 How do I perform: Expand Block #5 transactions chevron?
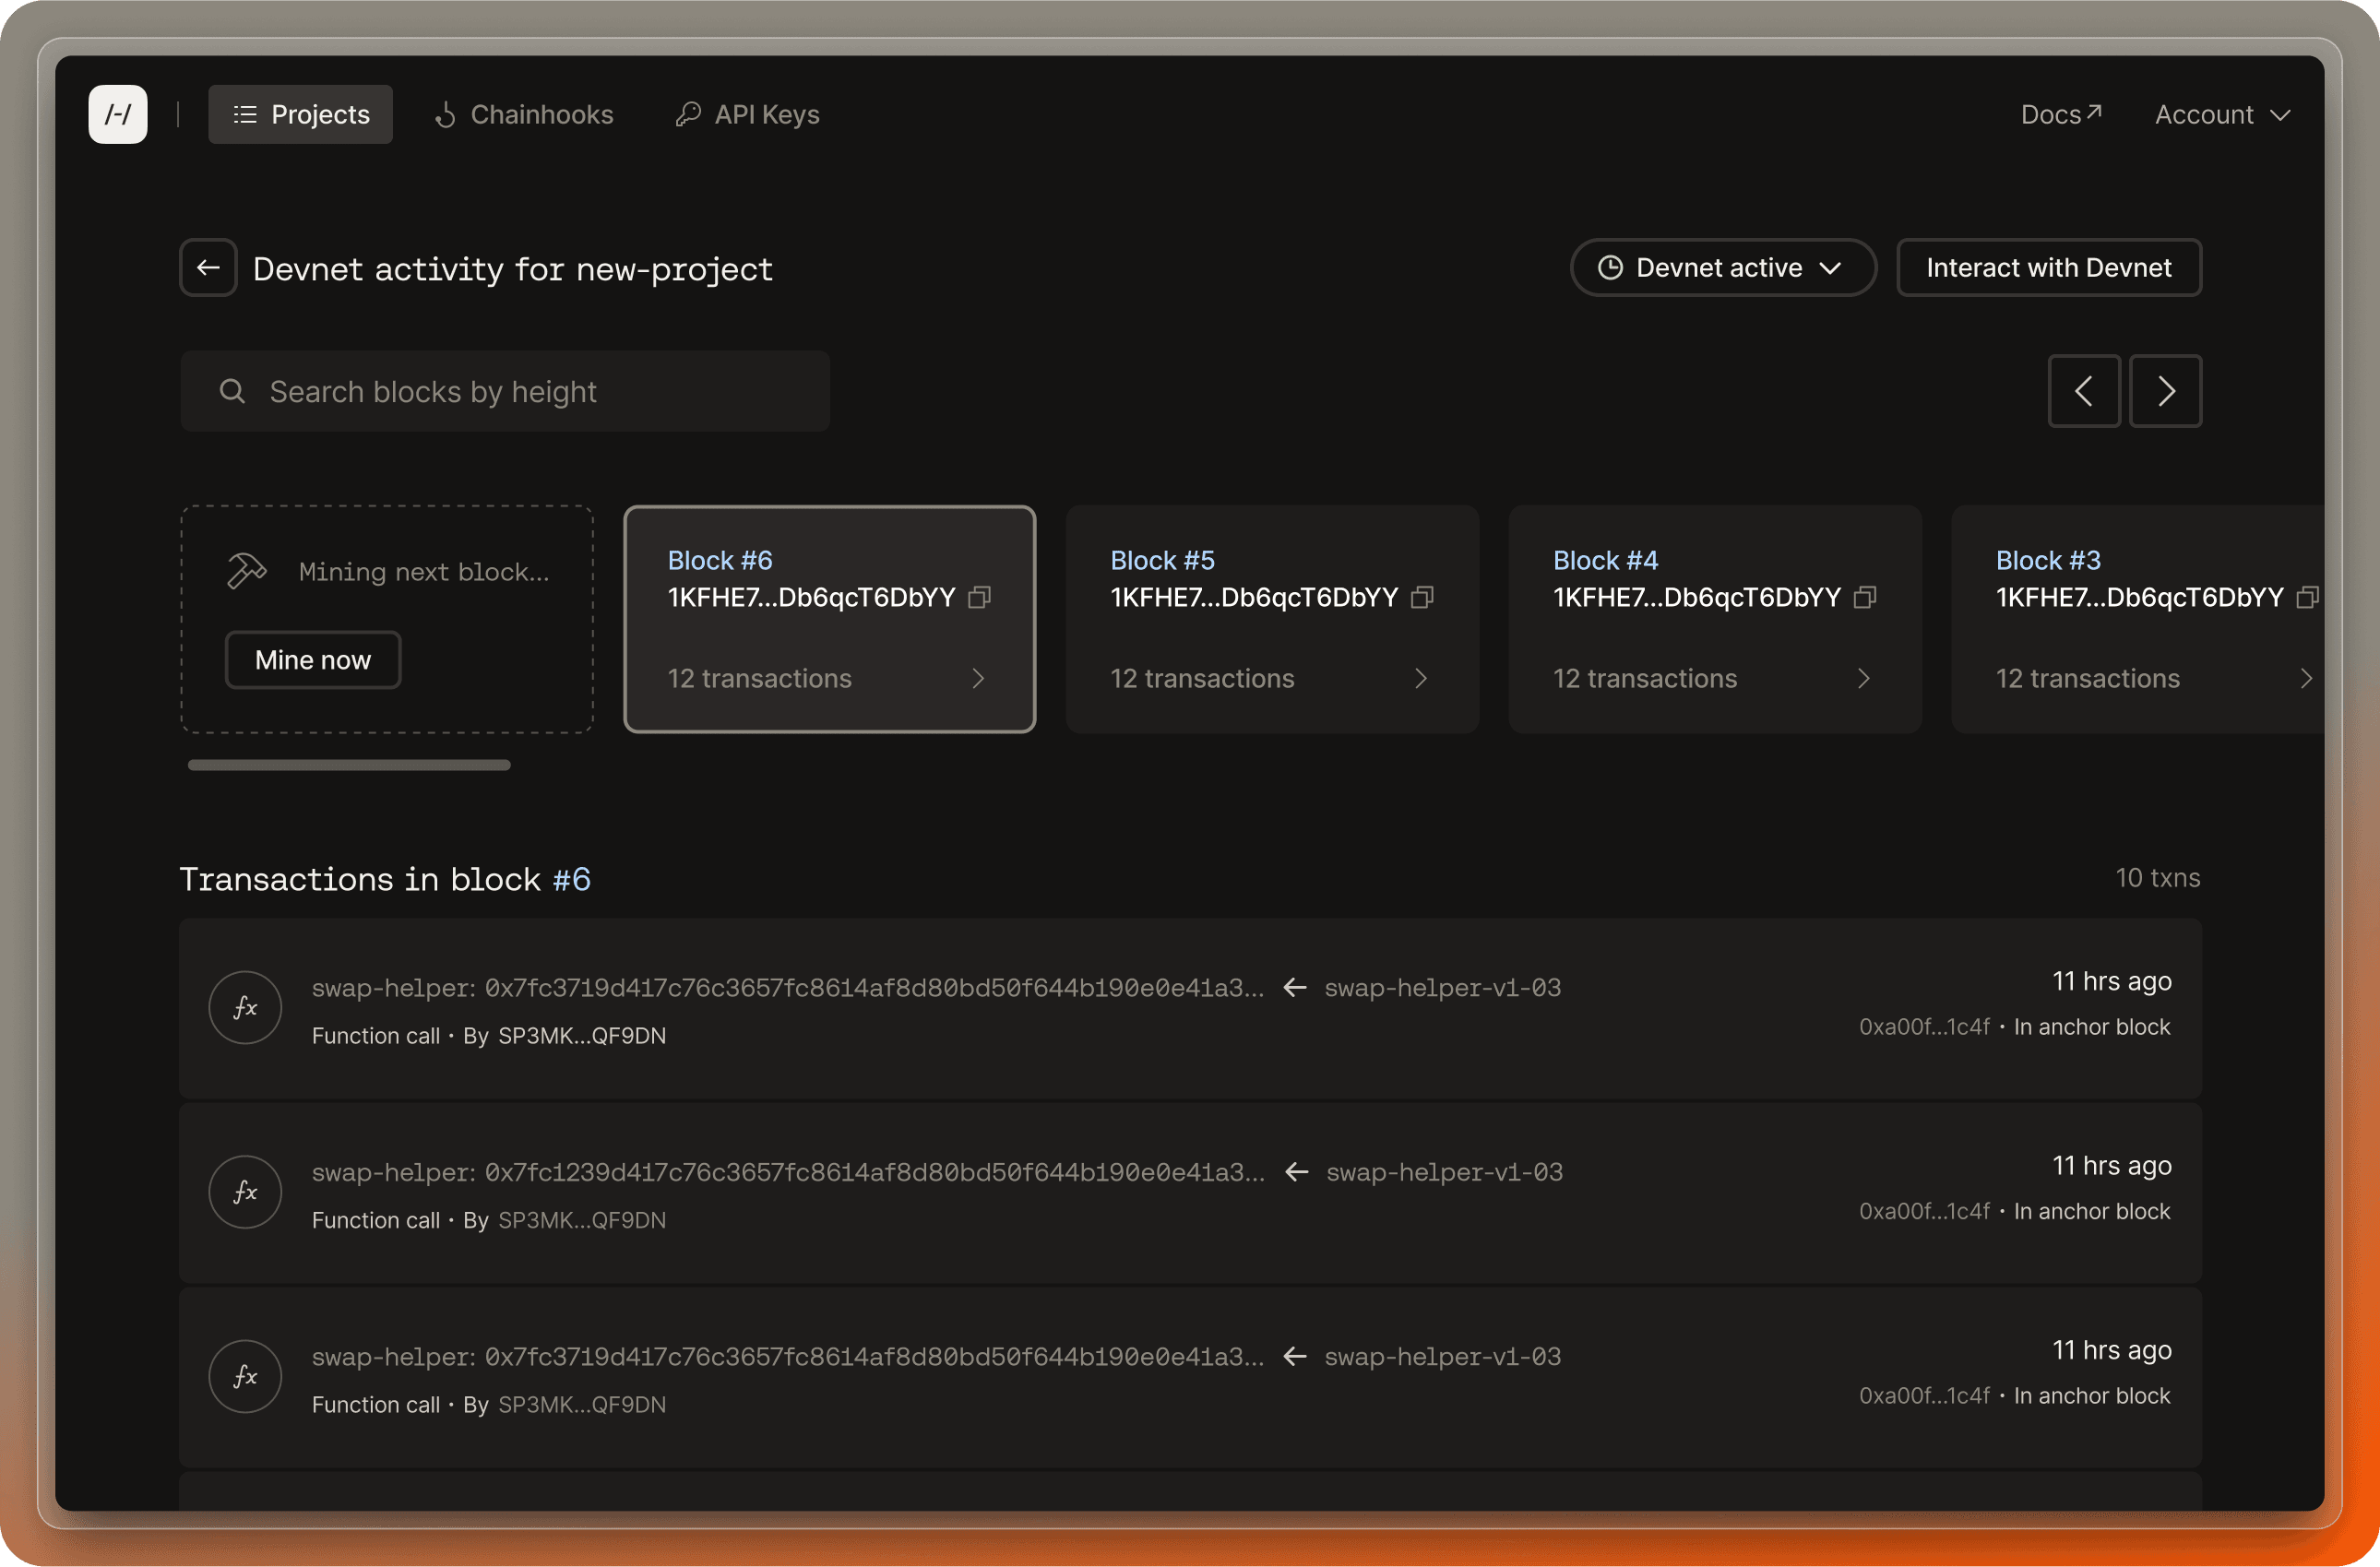(x=1421, y=679)
